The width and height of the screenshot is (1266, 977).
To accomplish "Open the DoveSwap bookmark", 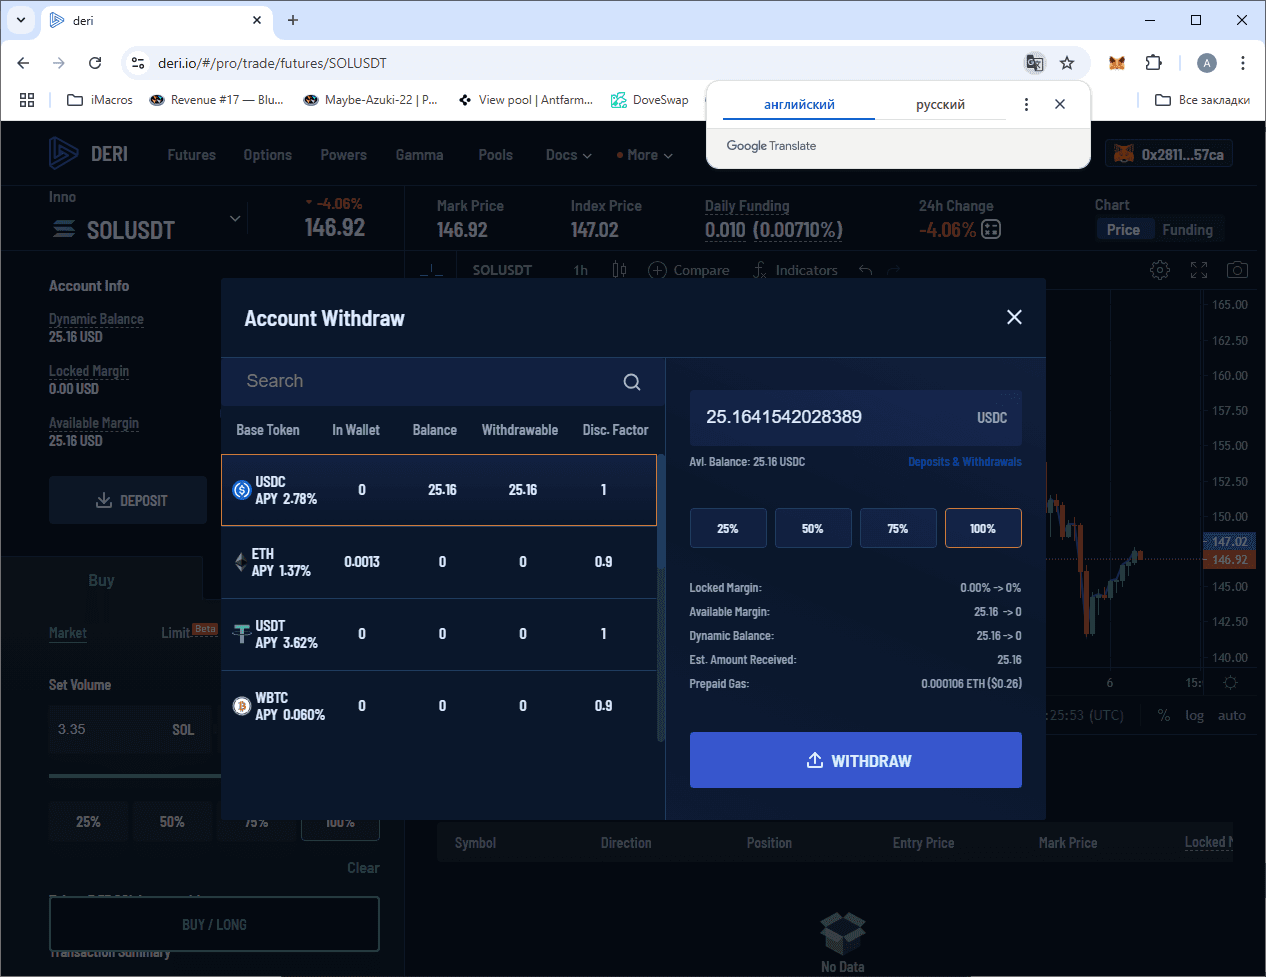I will [x=650, y=100].
